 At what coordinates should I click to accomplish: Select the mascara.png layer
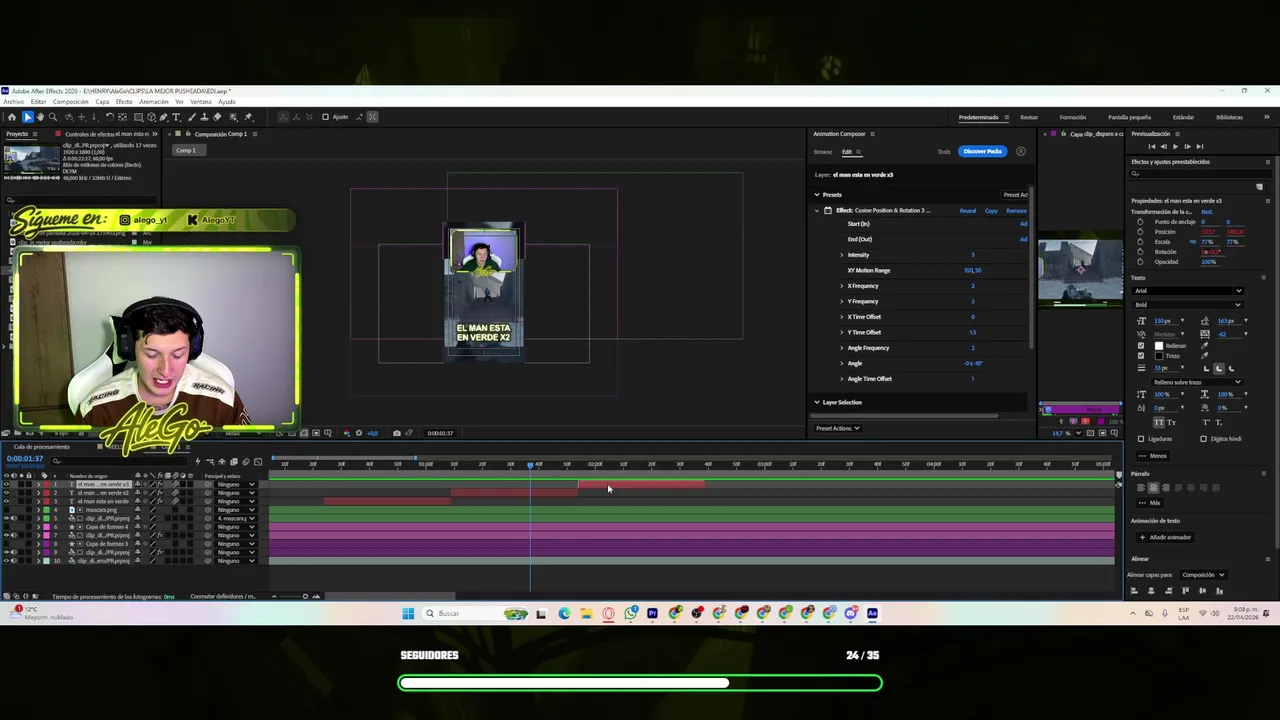coord(101,510)
